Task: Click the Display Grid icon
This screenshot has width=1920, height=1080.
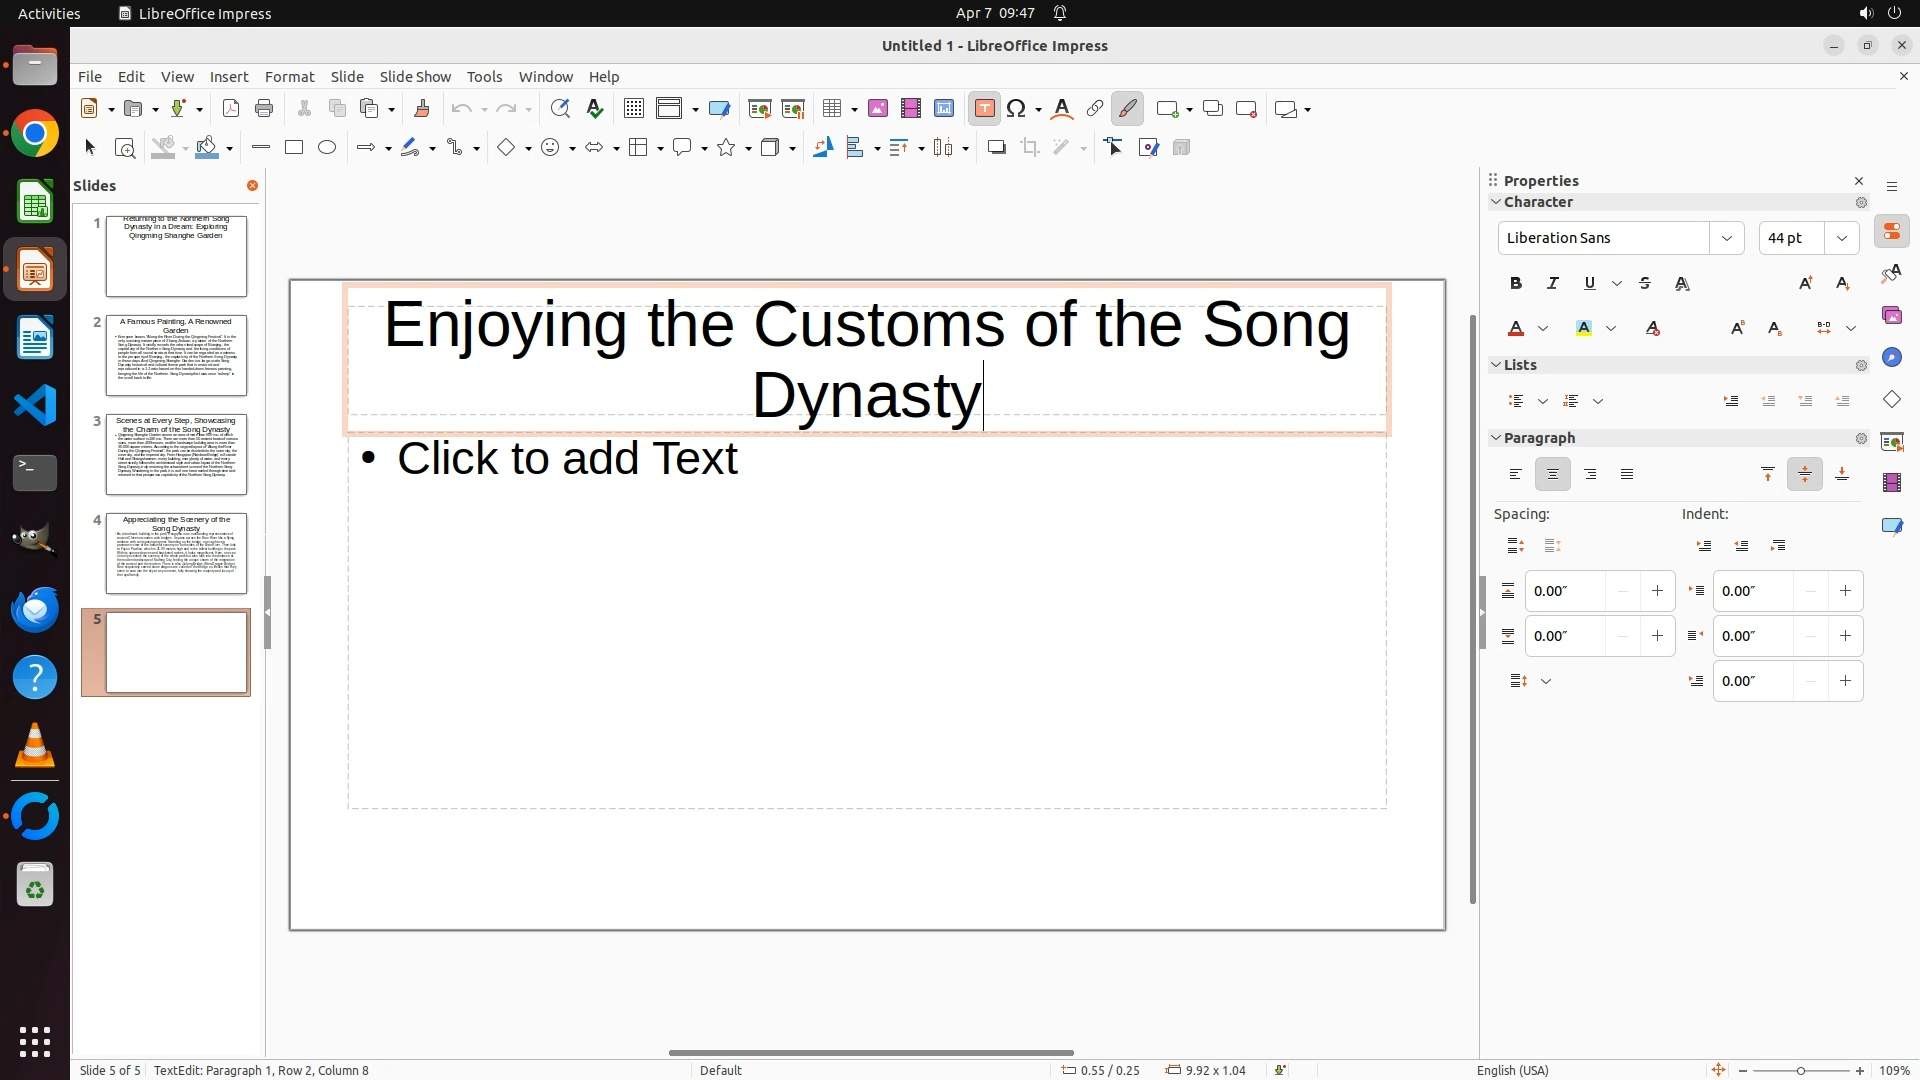Action: pos(634,109)
